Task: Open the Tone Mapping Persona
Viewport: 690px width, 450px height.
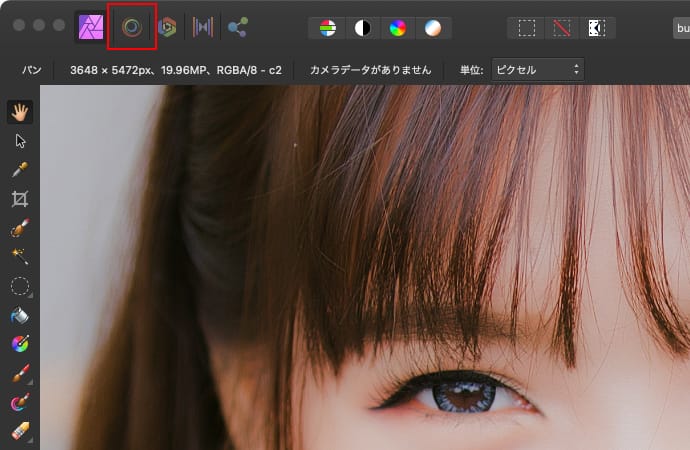Action: 203,27
